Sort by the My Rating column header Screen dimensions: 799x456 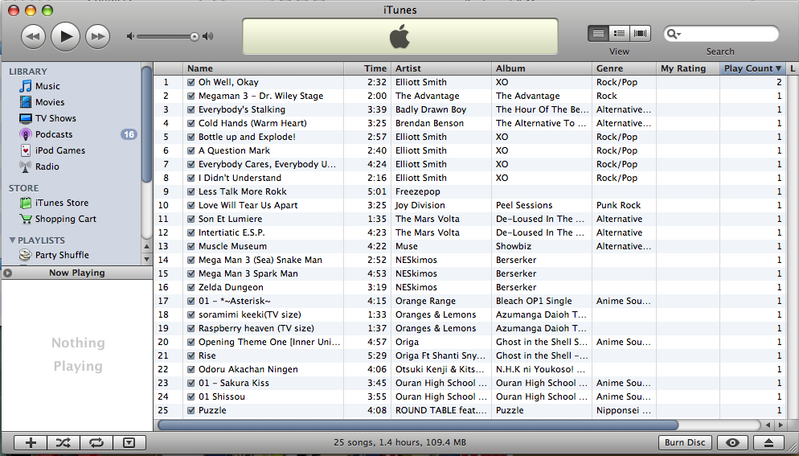pos(688,68)
